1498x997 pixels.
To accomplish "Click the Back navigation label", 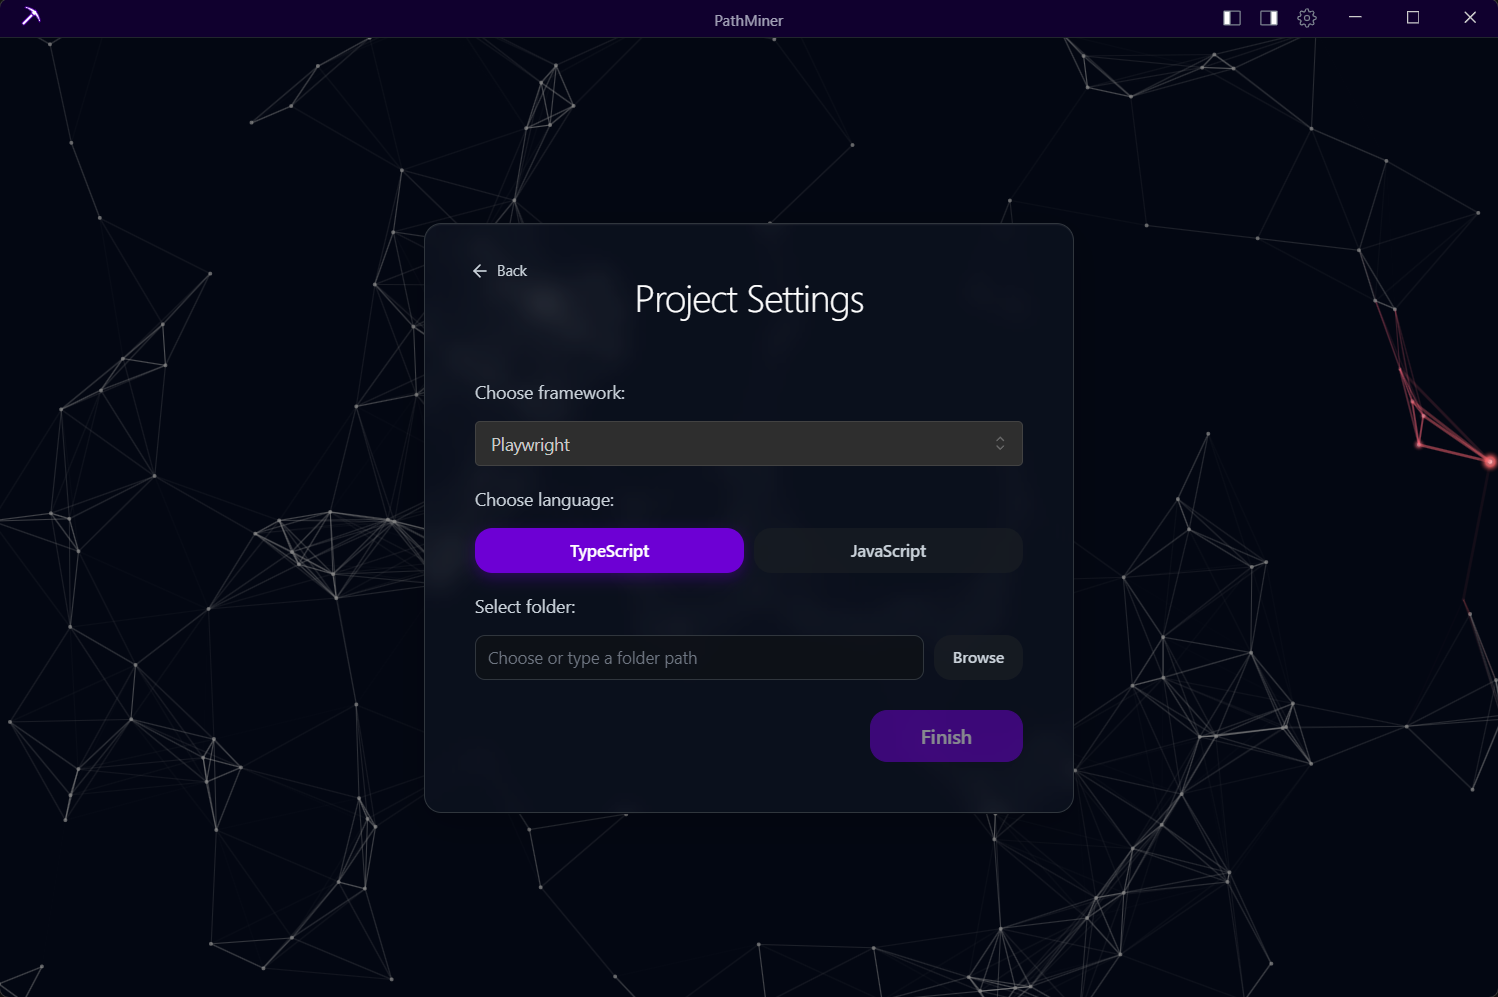I will click(511, 270).
